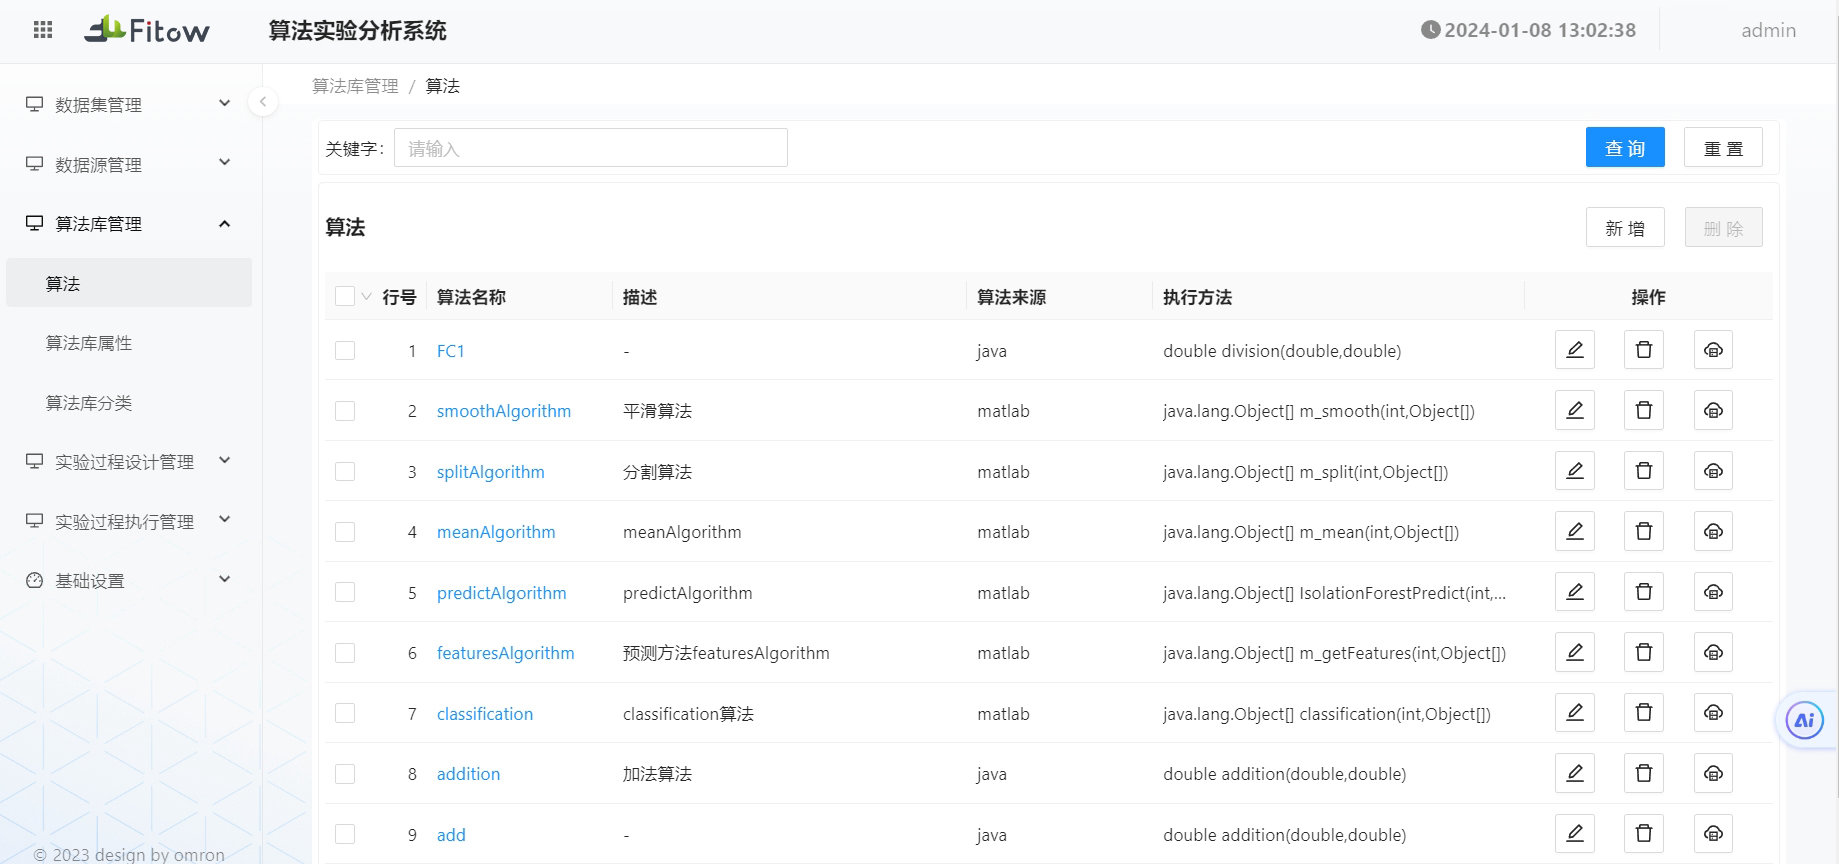Delete the meanAlgorithm row
This screenshot has height=864, width=1839.
tap(1644, 531)
